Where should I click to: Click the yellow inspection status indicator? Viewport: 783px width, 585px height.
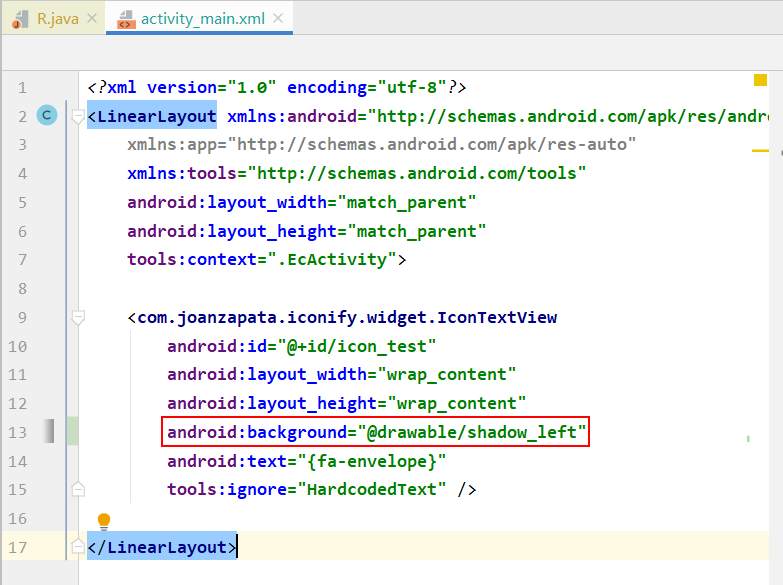tap(760, 80)
